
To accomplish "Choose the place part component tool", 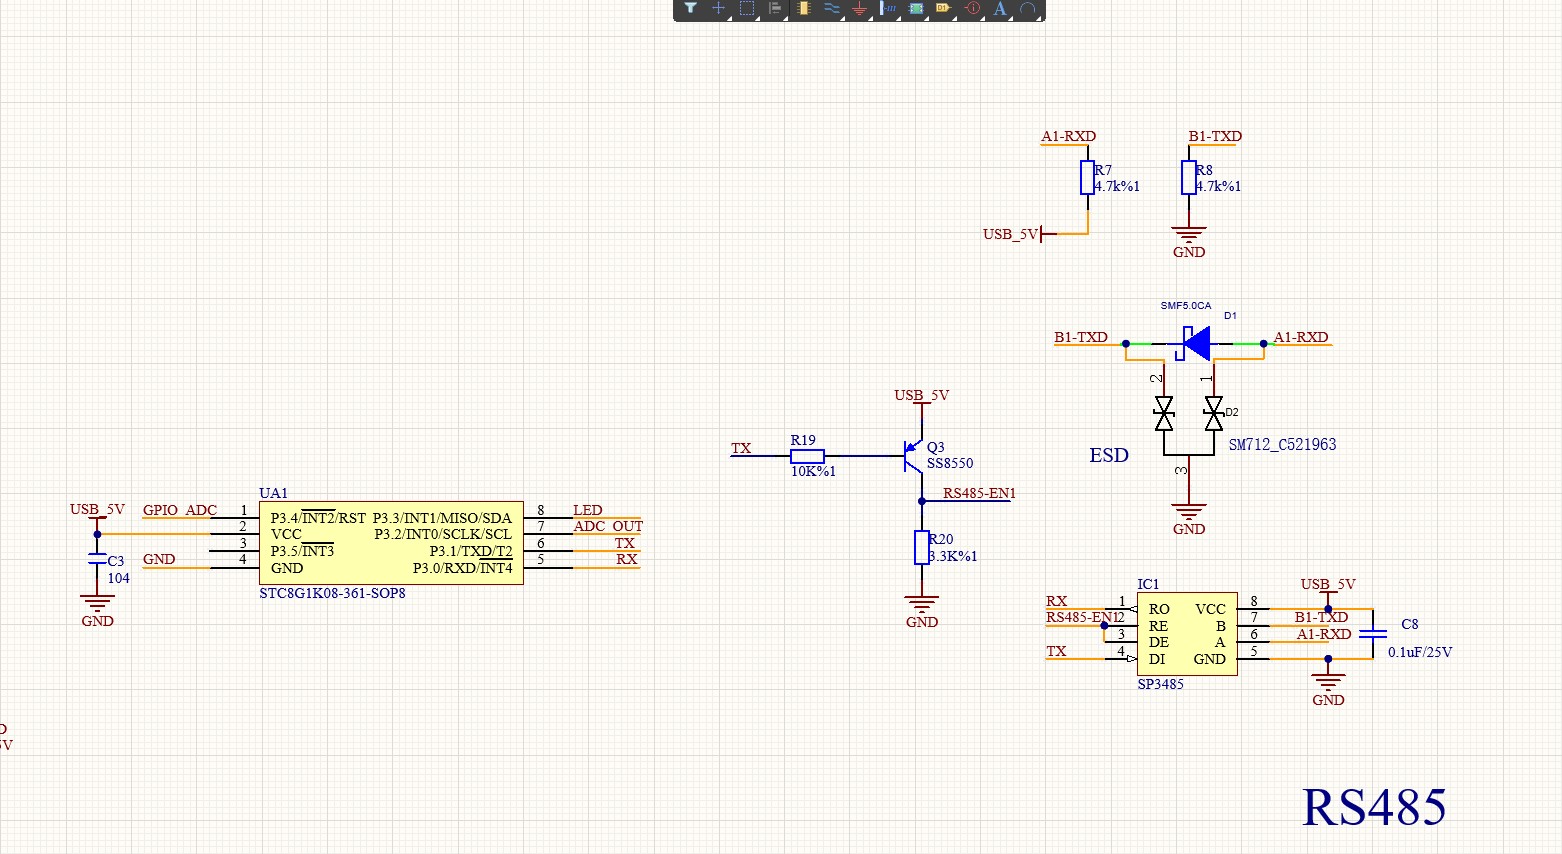I will (803, 8).
